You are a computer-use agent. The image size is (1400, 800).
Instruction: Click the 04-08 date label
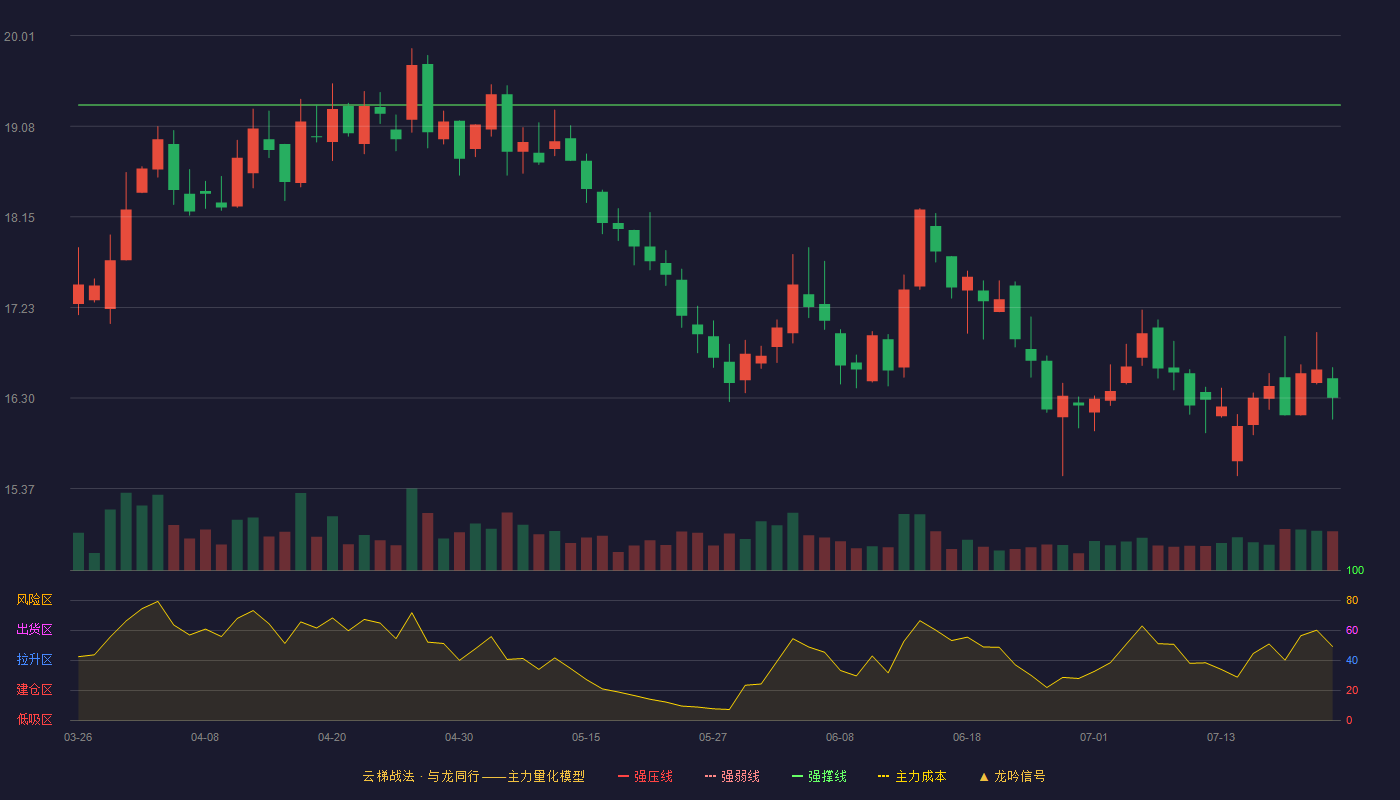pos(205,737)
